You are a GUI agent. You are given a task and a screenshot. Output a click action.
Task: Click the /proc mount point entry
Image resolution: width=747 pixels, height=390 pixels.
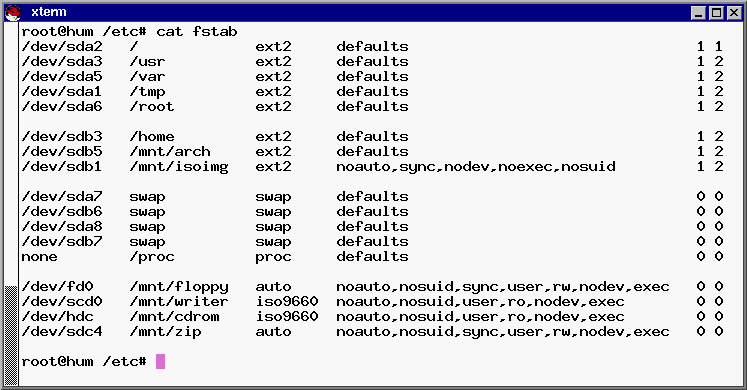[x=152, y=257]
